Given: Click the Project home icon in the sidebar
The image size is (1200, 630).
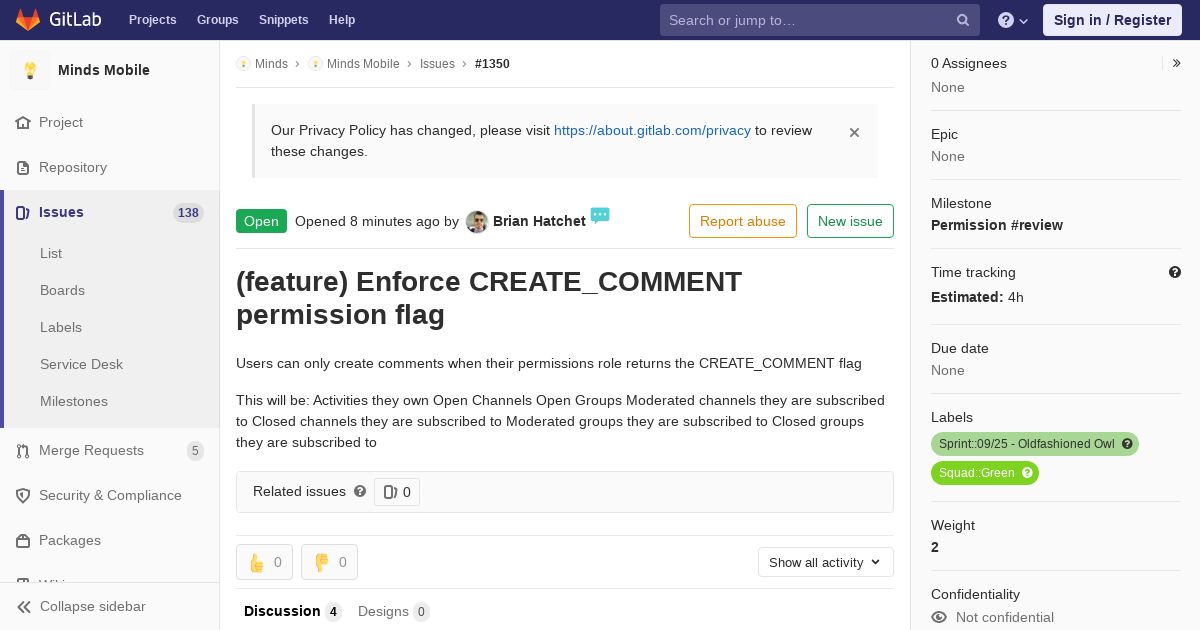Looking at the screenshot, I should 23,123.
